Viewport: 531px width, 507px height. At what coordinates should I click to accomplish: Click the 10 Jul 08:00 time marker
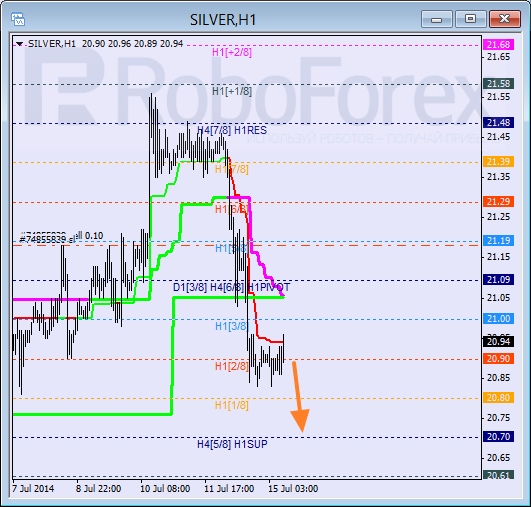pyautogui.click(x=165, y=489)
